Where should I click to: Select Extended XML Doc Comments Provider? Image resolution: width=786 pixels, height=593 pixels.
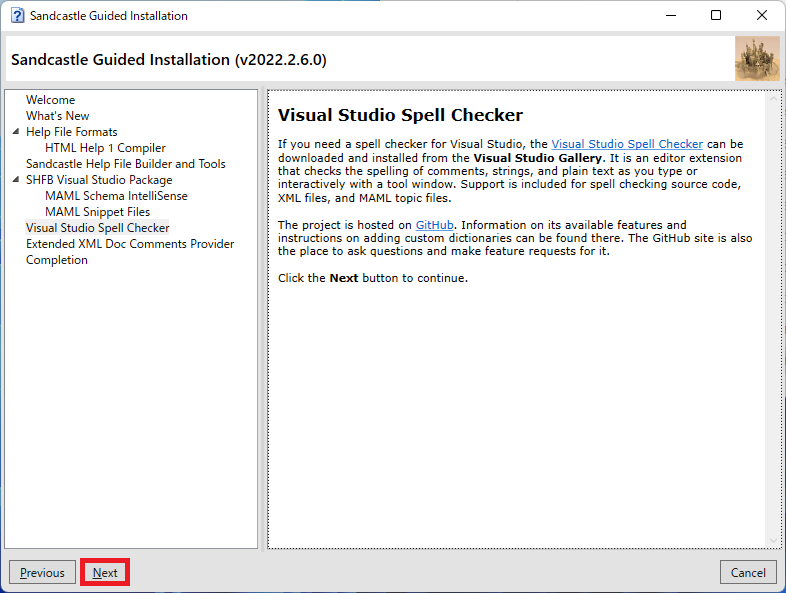tap(130, 244)
